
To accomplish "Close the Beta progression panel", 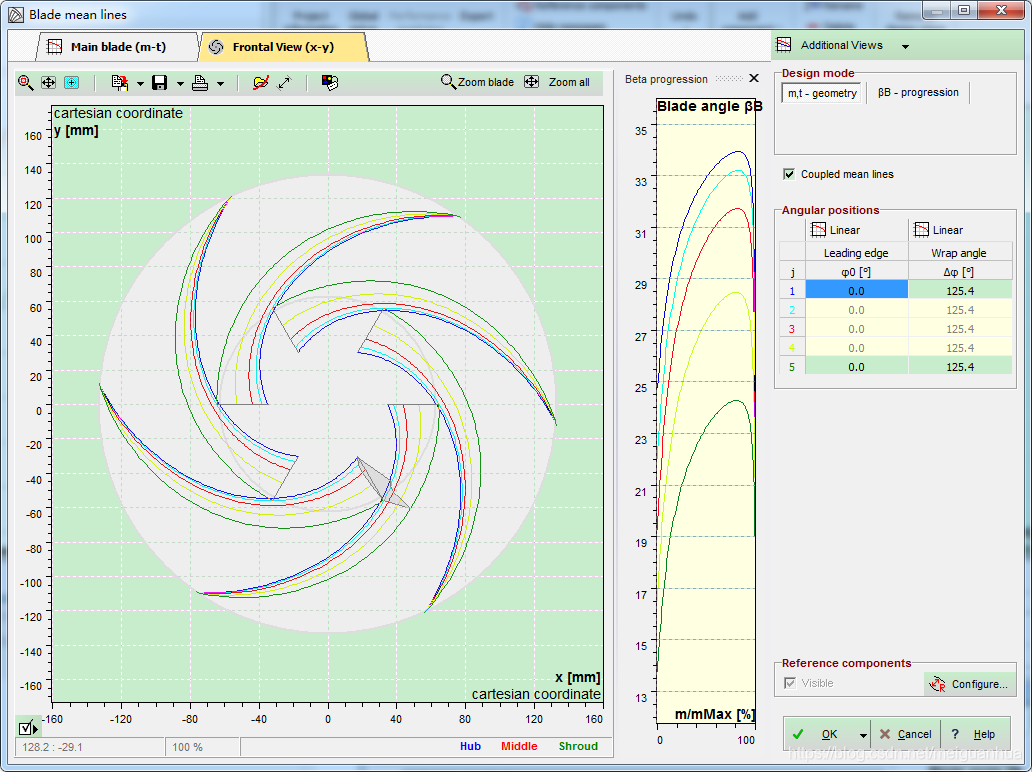I will coord(754,78).
